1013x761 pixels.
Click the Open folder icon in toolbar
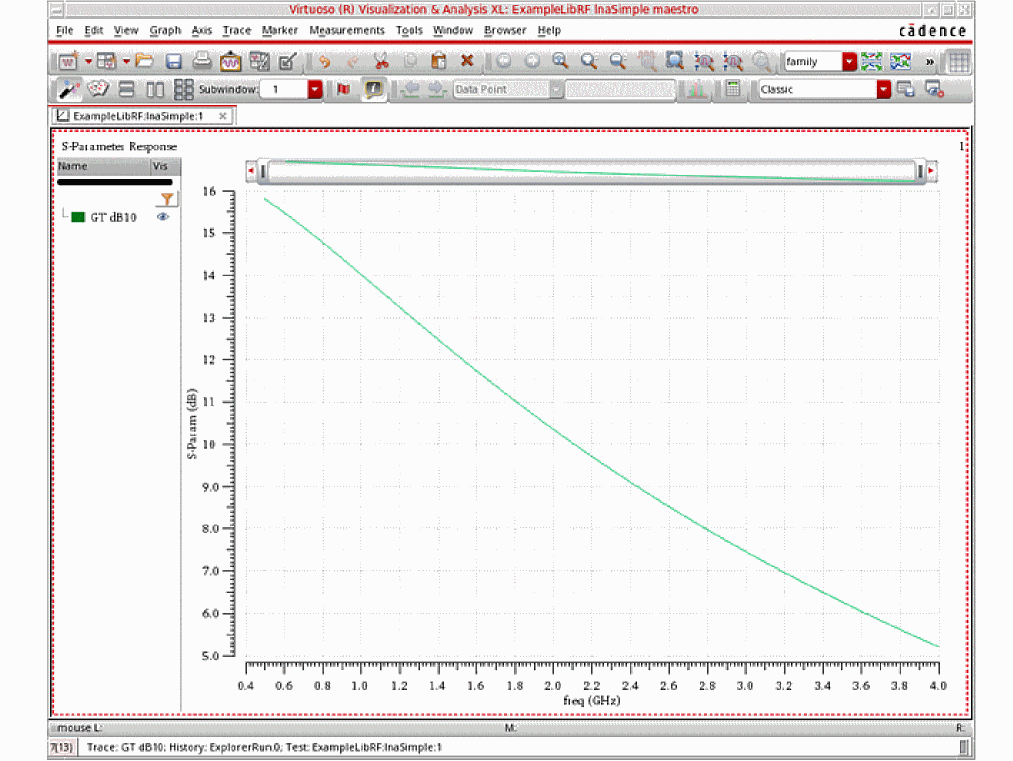coord(145,61)
